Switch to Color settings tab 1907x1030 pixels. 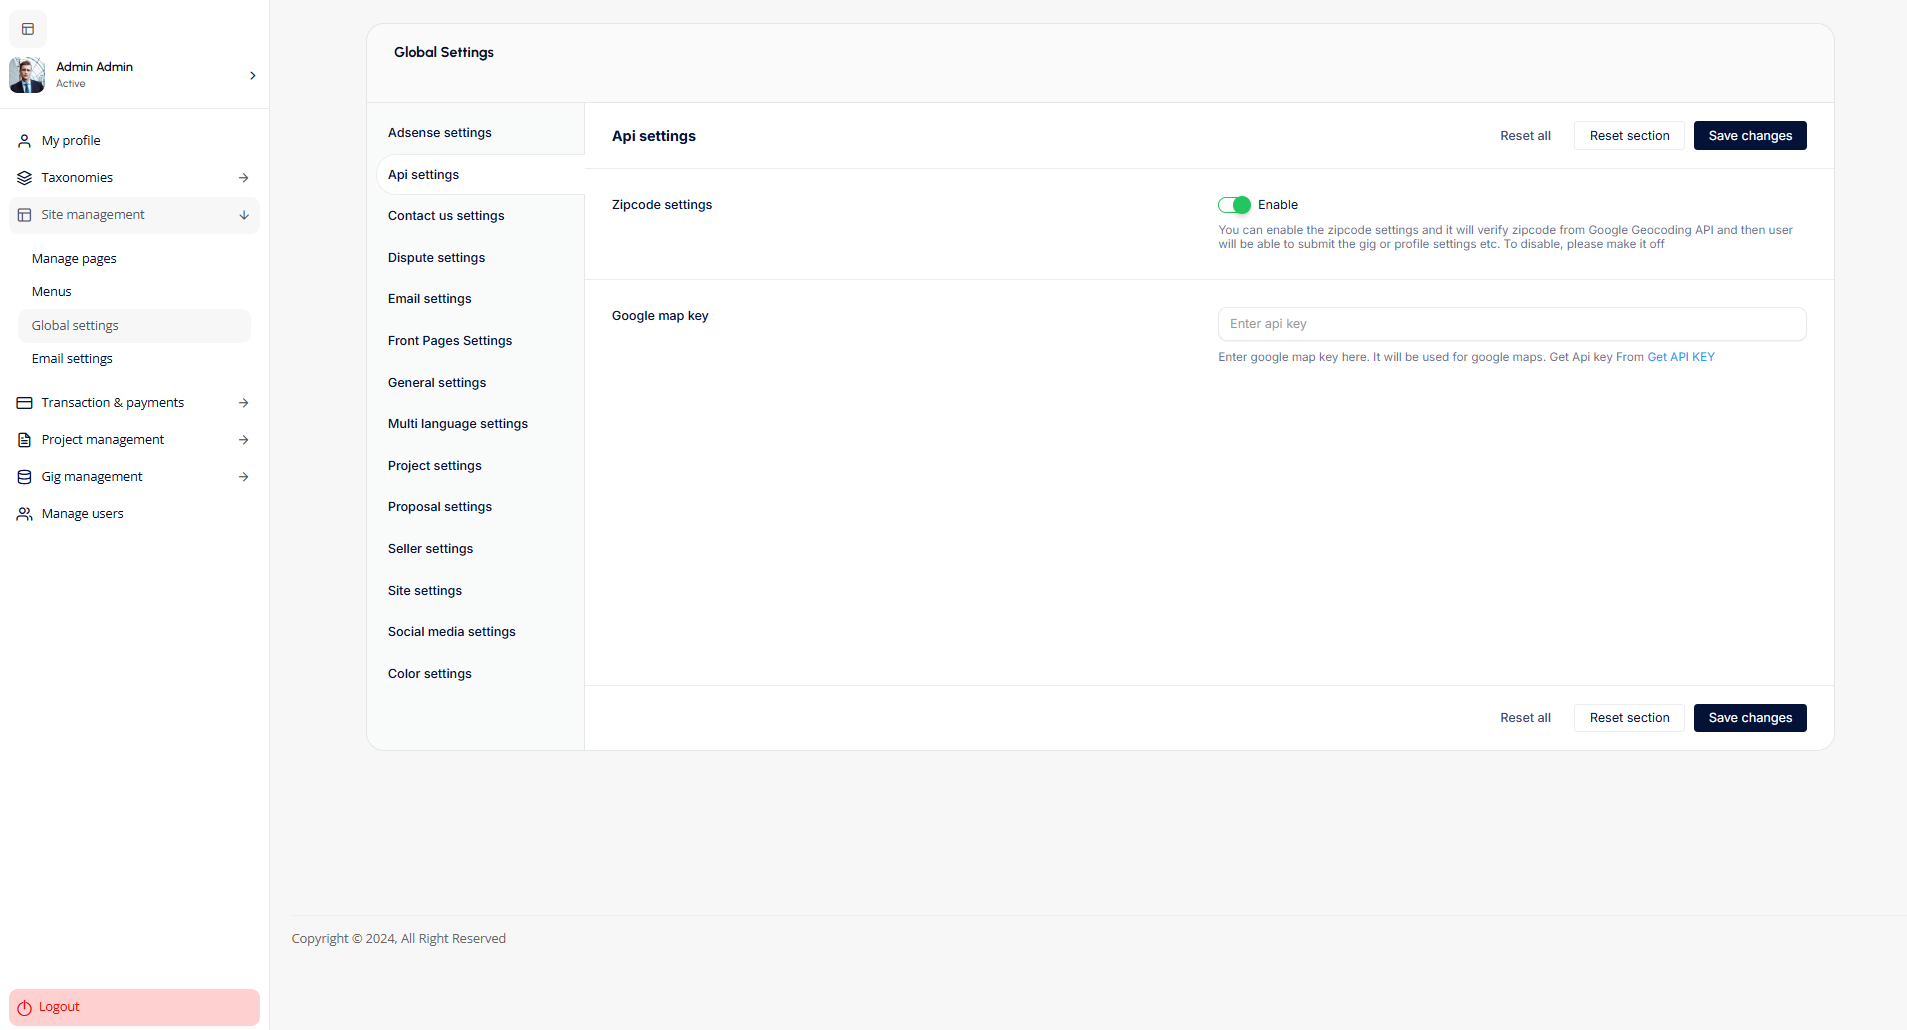(x=429, y=674)
